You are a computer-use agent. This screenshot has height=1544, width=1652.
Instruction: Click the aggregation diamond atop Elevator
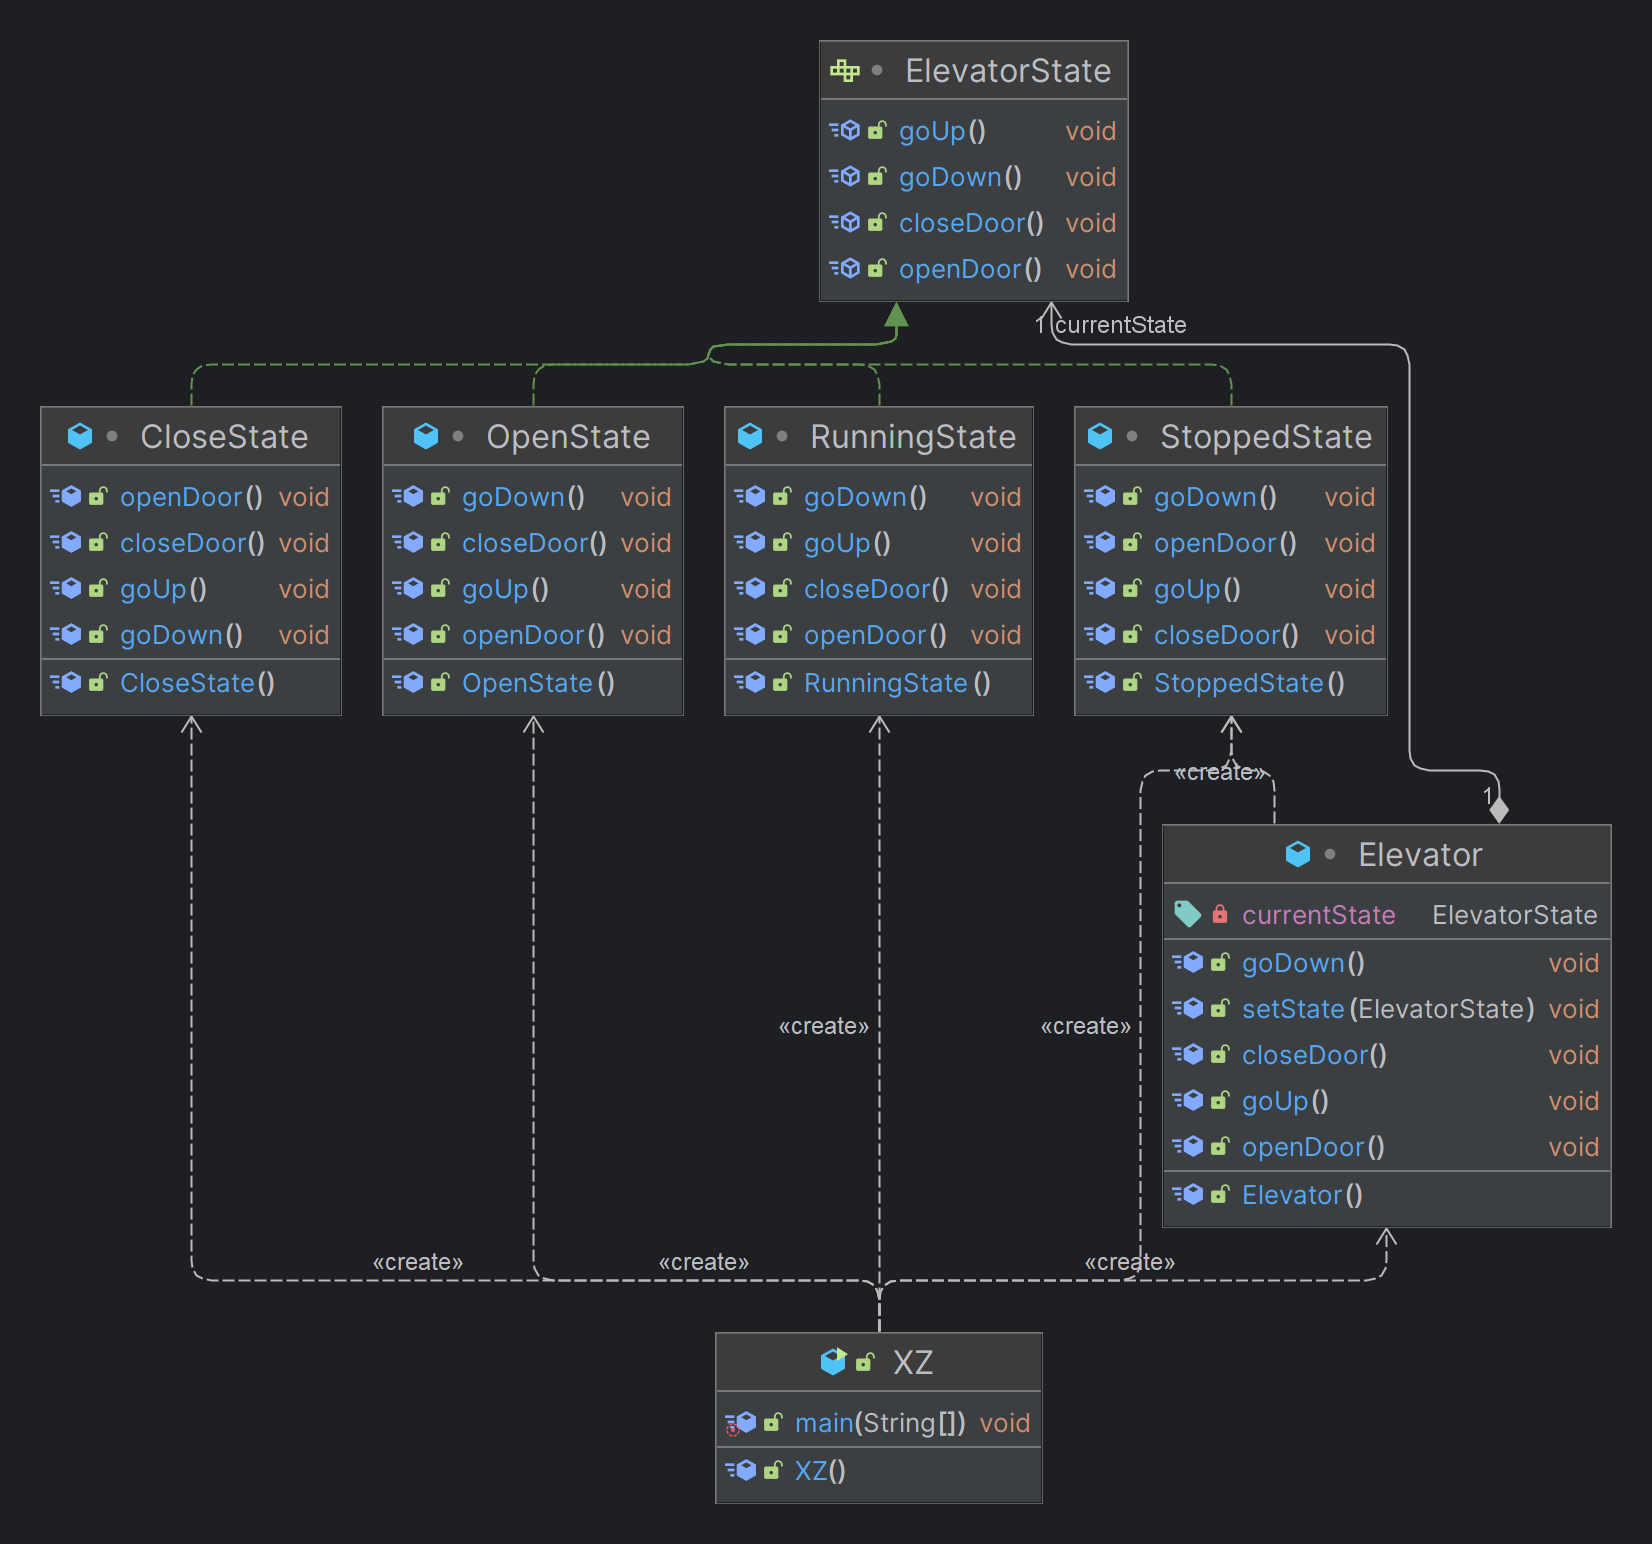click(1499, 810)
